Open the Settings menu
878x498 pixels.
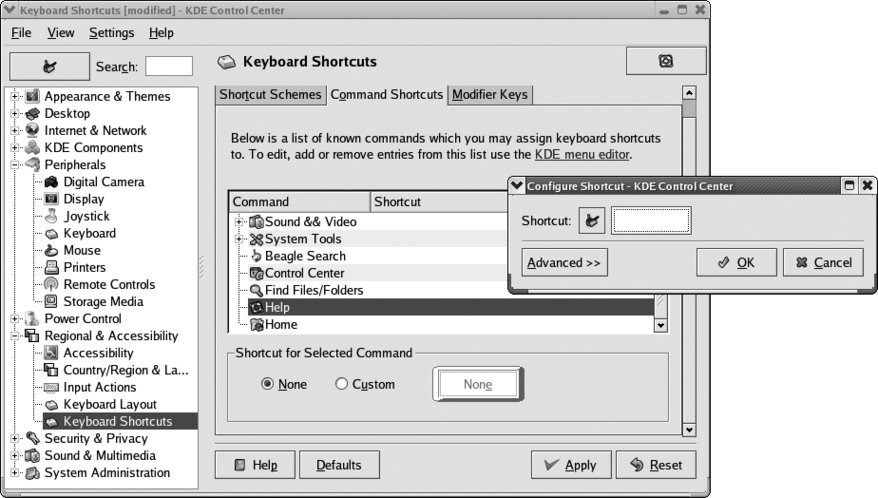tap(111, 32)
